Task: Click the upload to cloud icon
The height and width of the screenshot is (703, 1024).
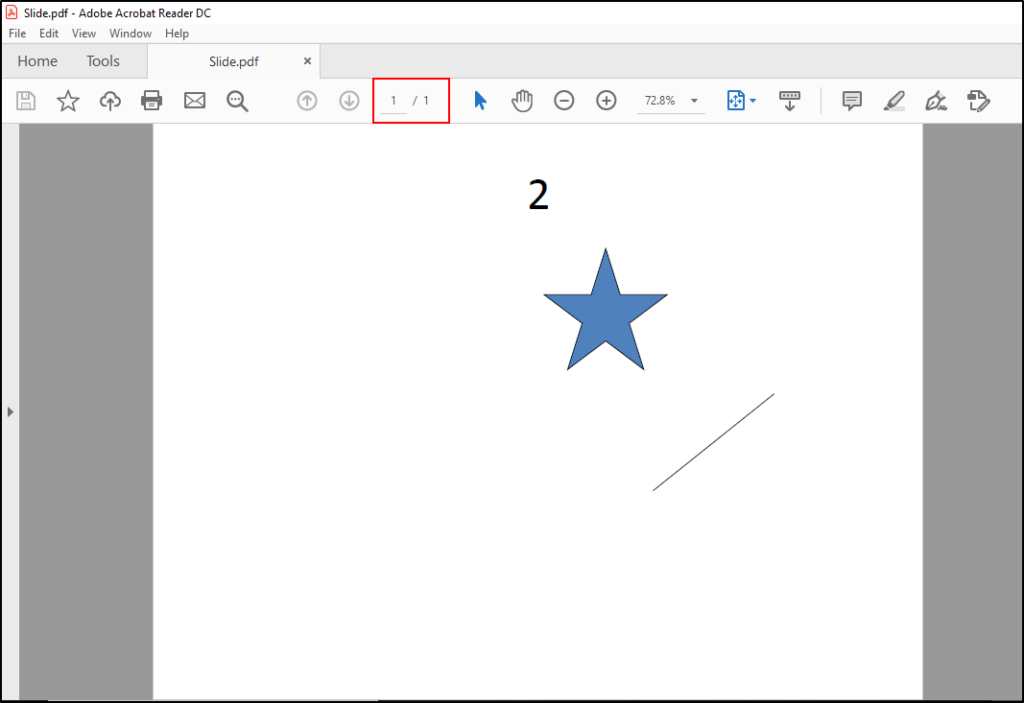Action: (x=110, y=100)
